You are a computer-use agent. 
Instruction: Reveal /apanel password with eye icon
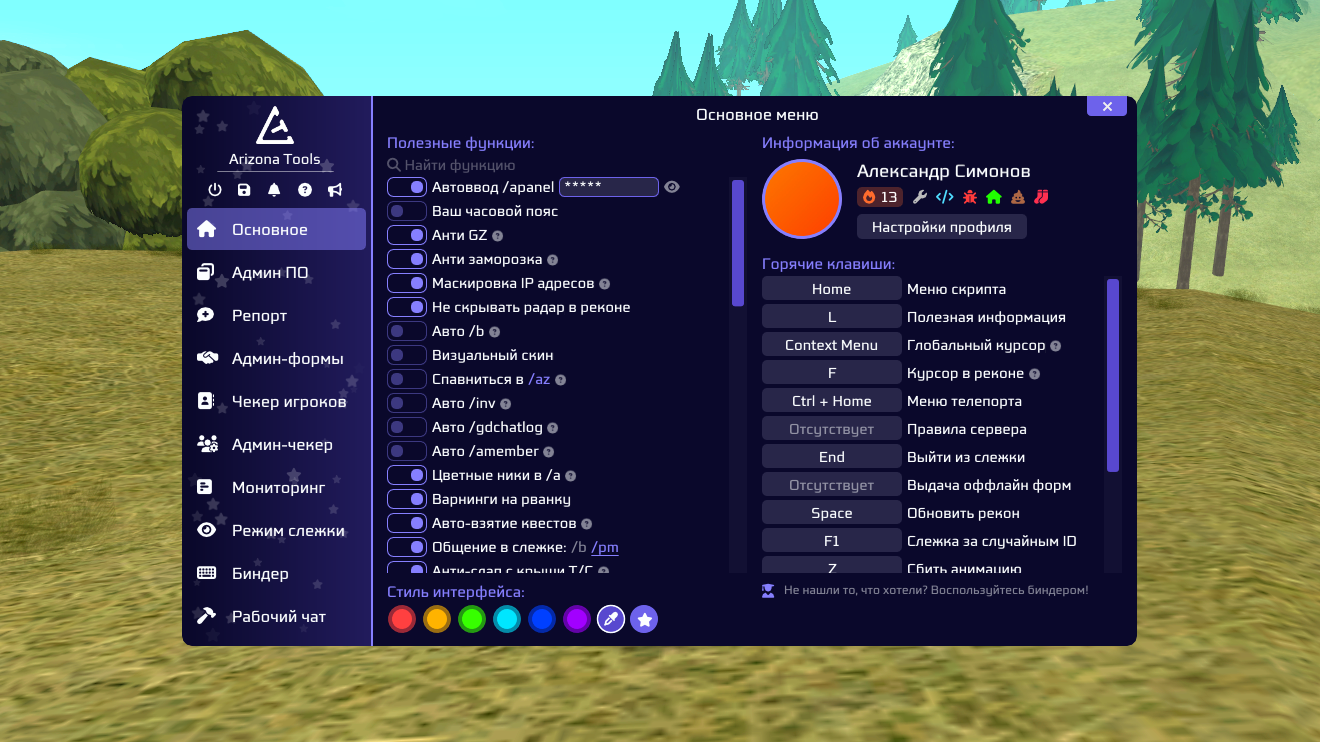[x=672, y=187]
